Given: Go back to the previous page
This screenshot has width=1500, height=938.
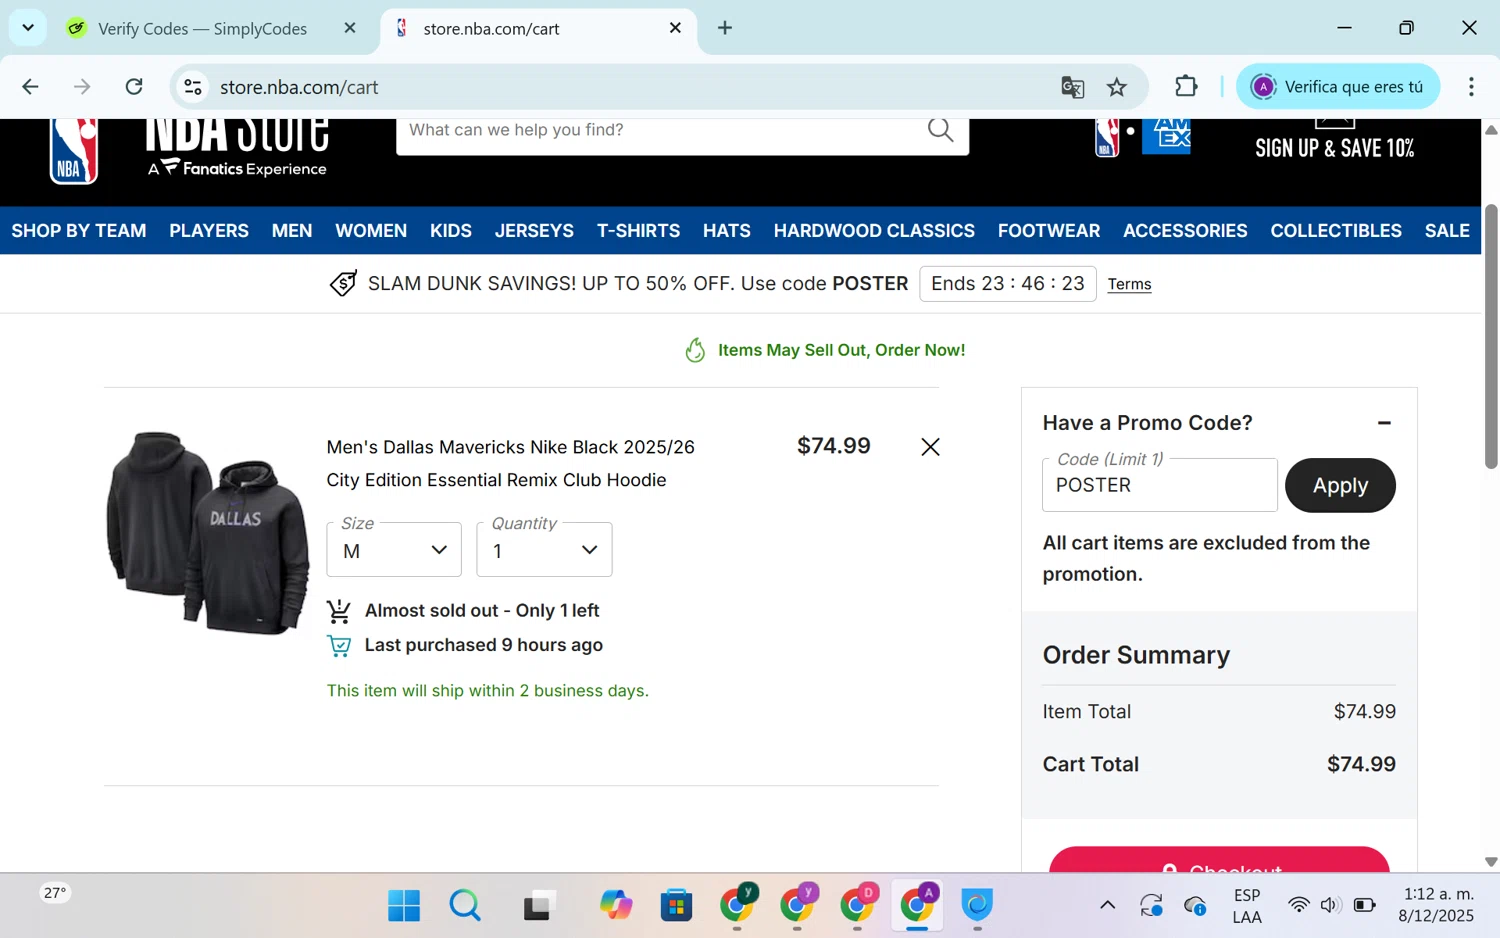Looking at the screenshot, I should tap(30, 87).
